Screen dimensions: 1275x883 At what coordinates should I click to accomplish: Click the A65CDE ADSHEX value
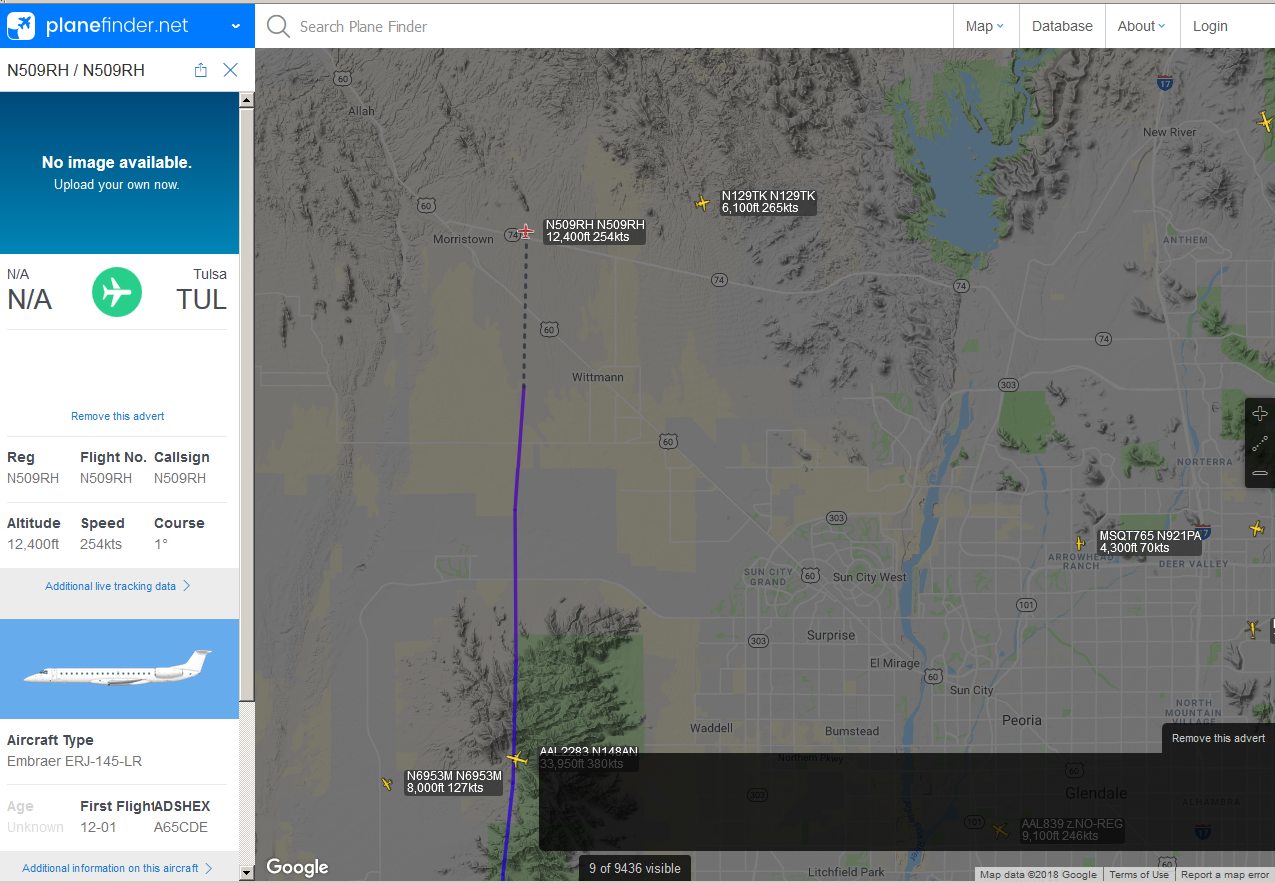tap(181, 827)
